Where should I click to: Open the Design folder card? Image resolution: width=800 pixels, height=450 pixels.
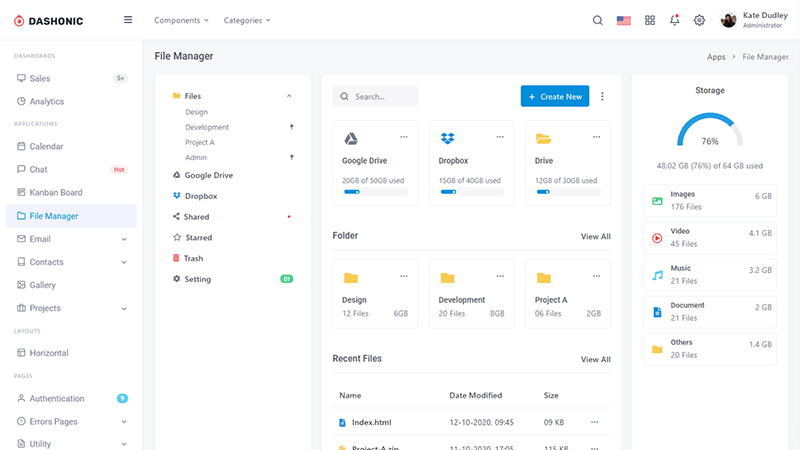pos(375,294)
